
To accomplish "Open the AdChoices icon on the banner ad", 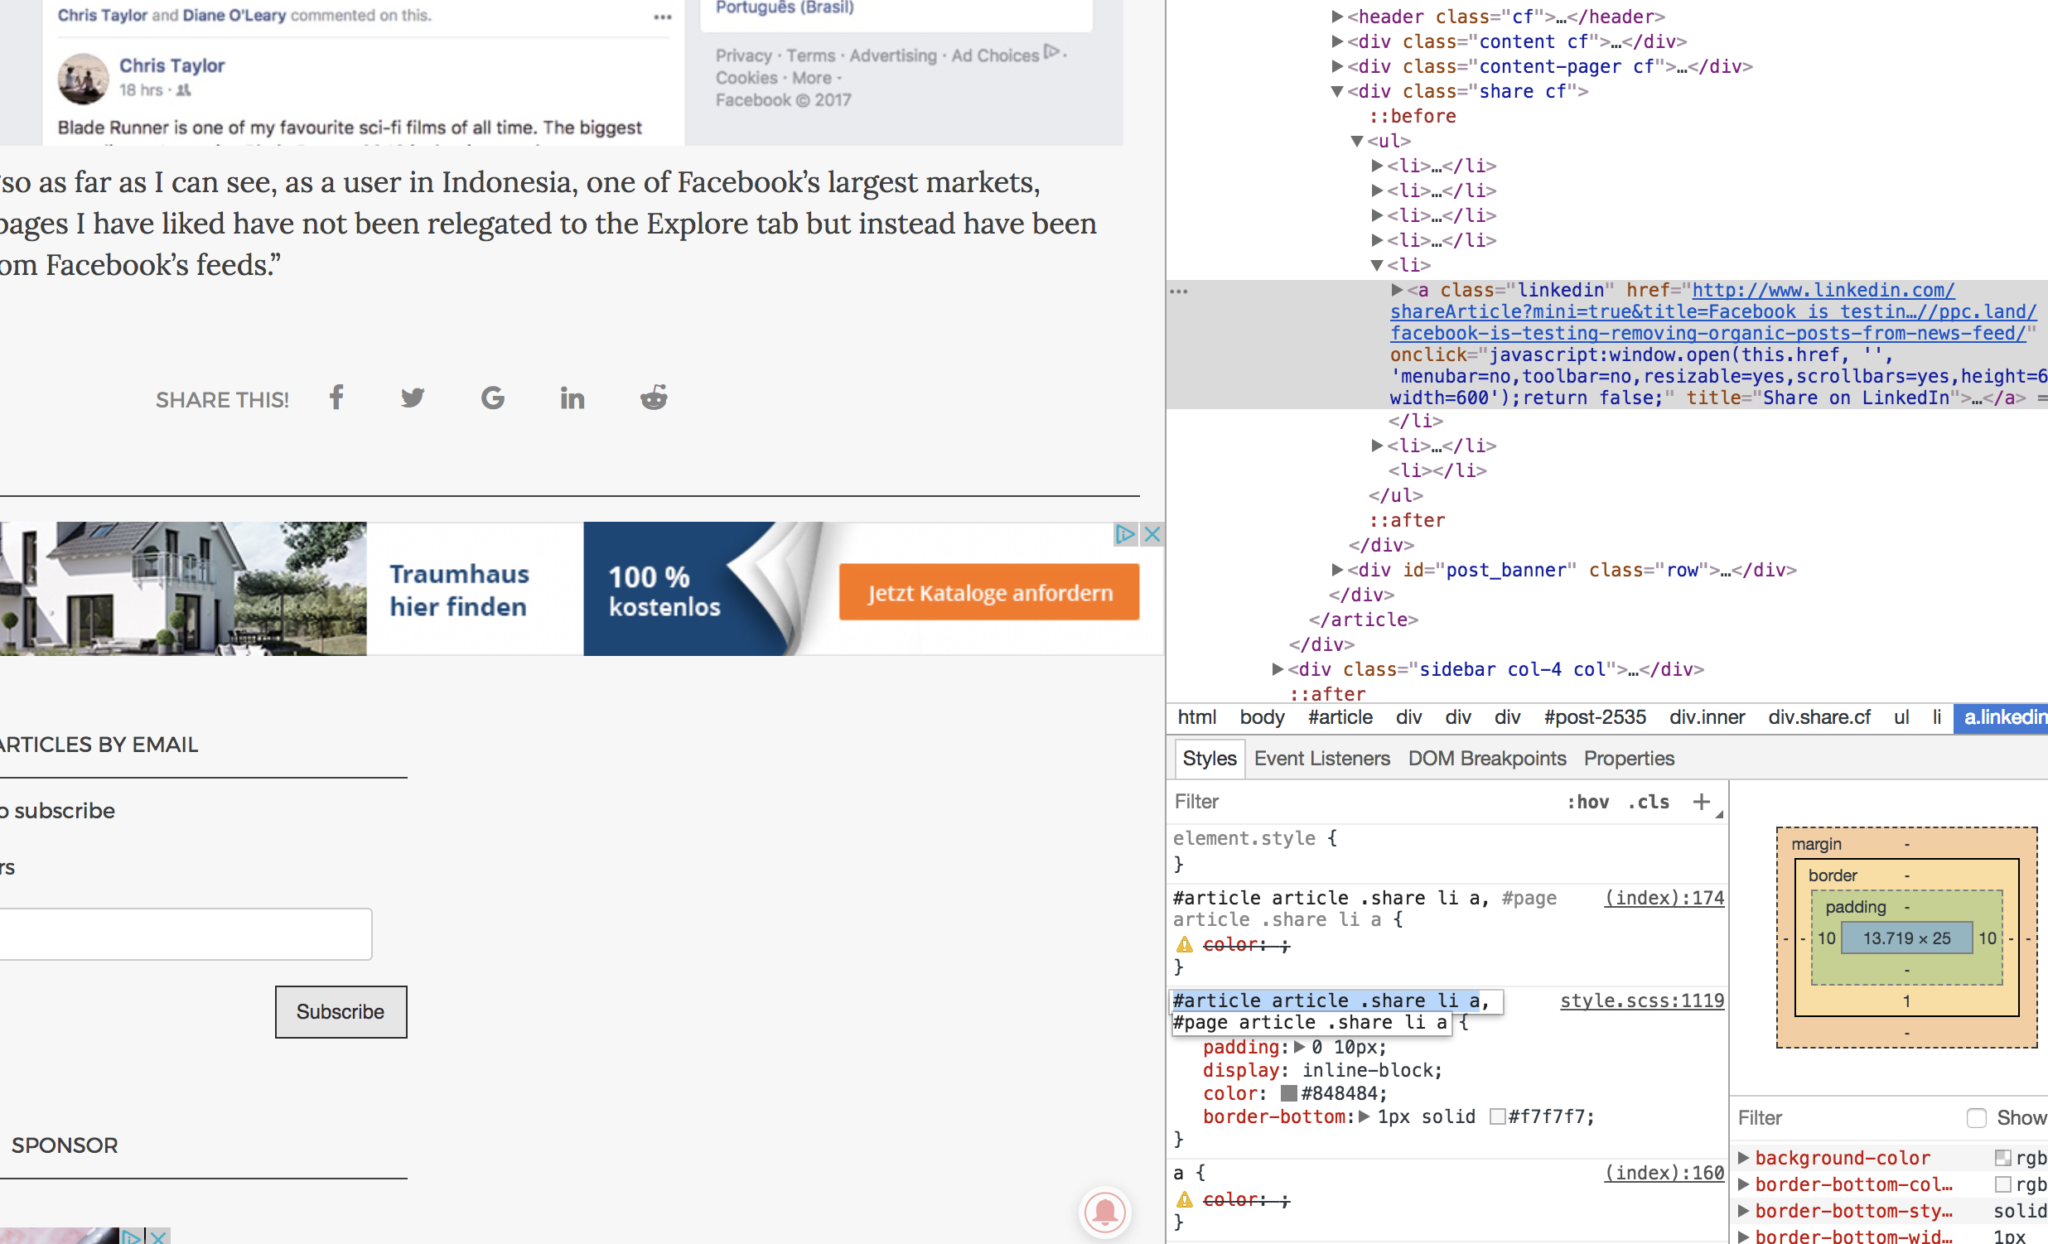I will click(x=1125, y=534).
